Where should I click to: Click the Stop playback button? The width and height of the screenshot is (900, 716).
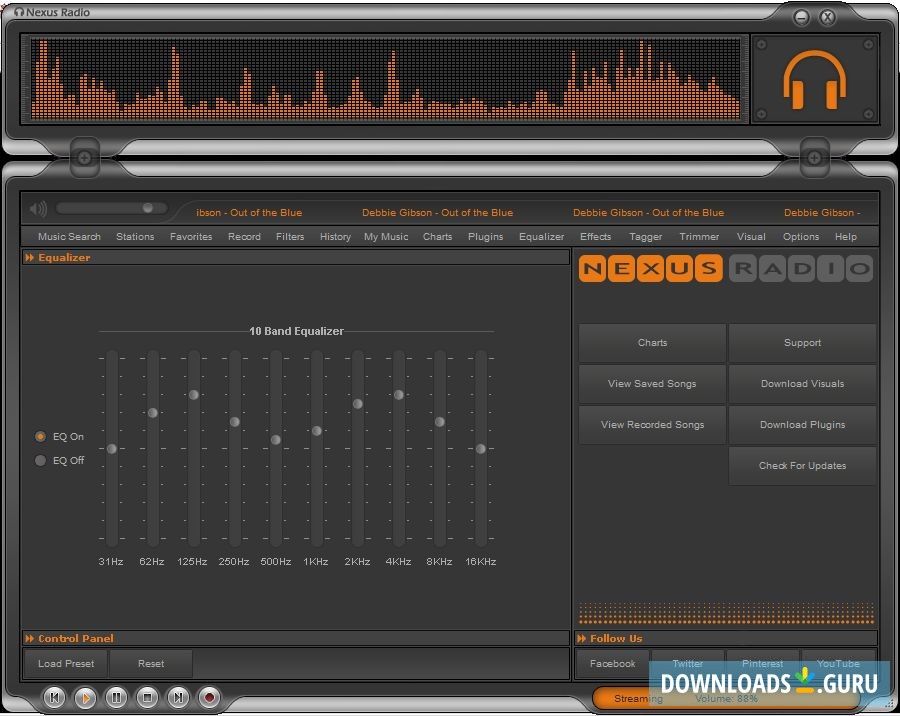(x=148, y=697)
